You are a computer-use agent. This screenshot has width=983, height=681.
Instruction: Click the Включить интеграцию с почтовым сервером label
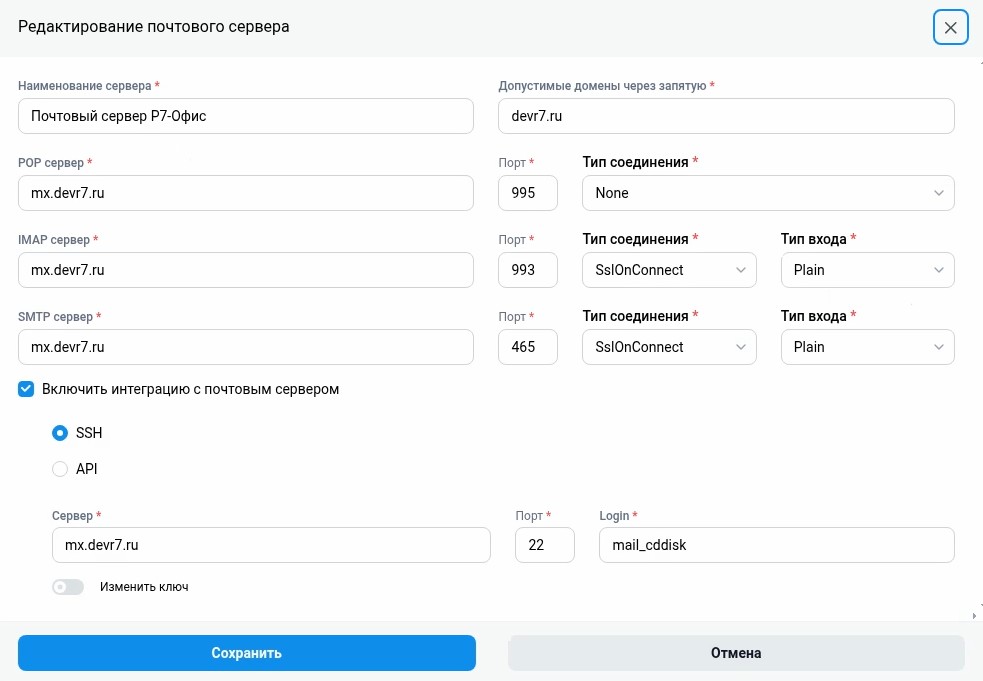[x=191, y=389]
